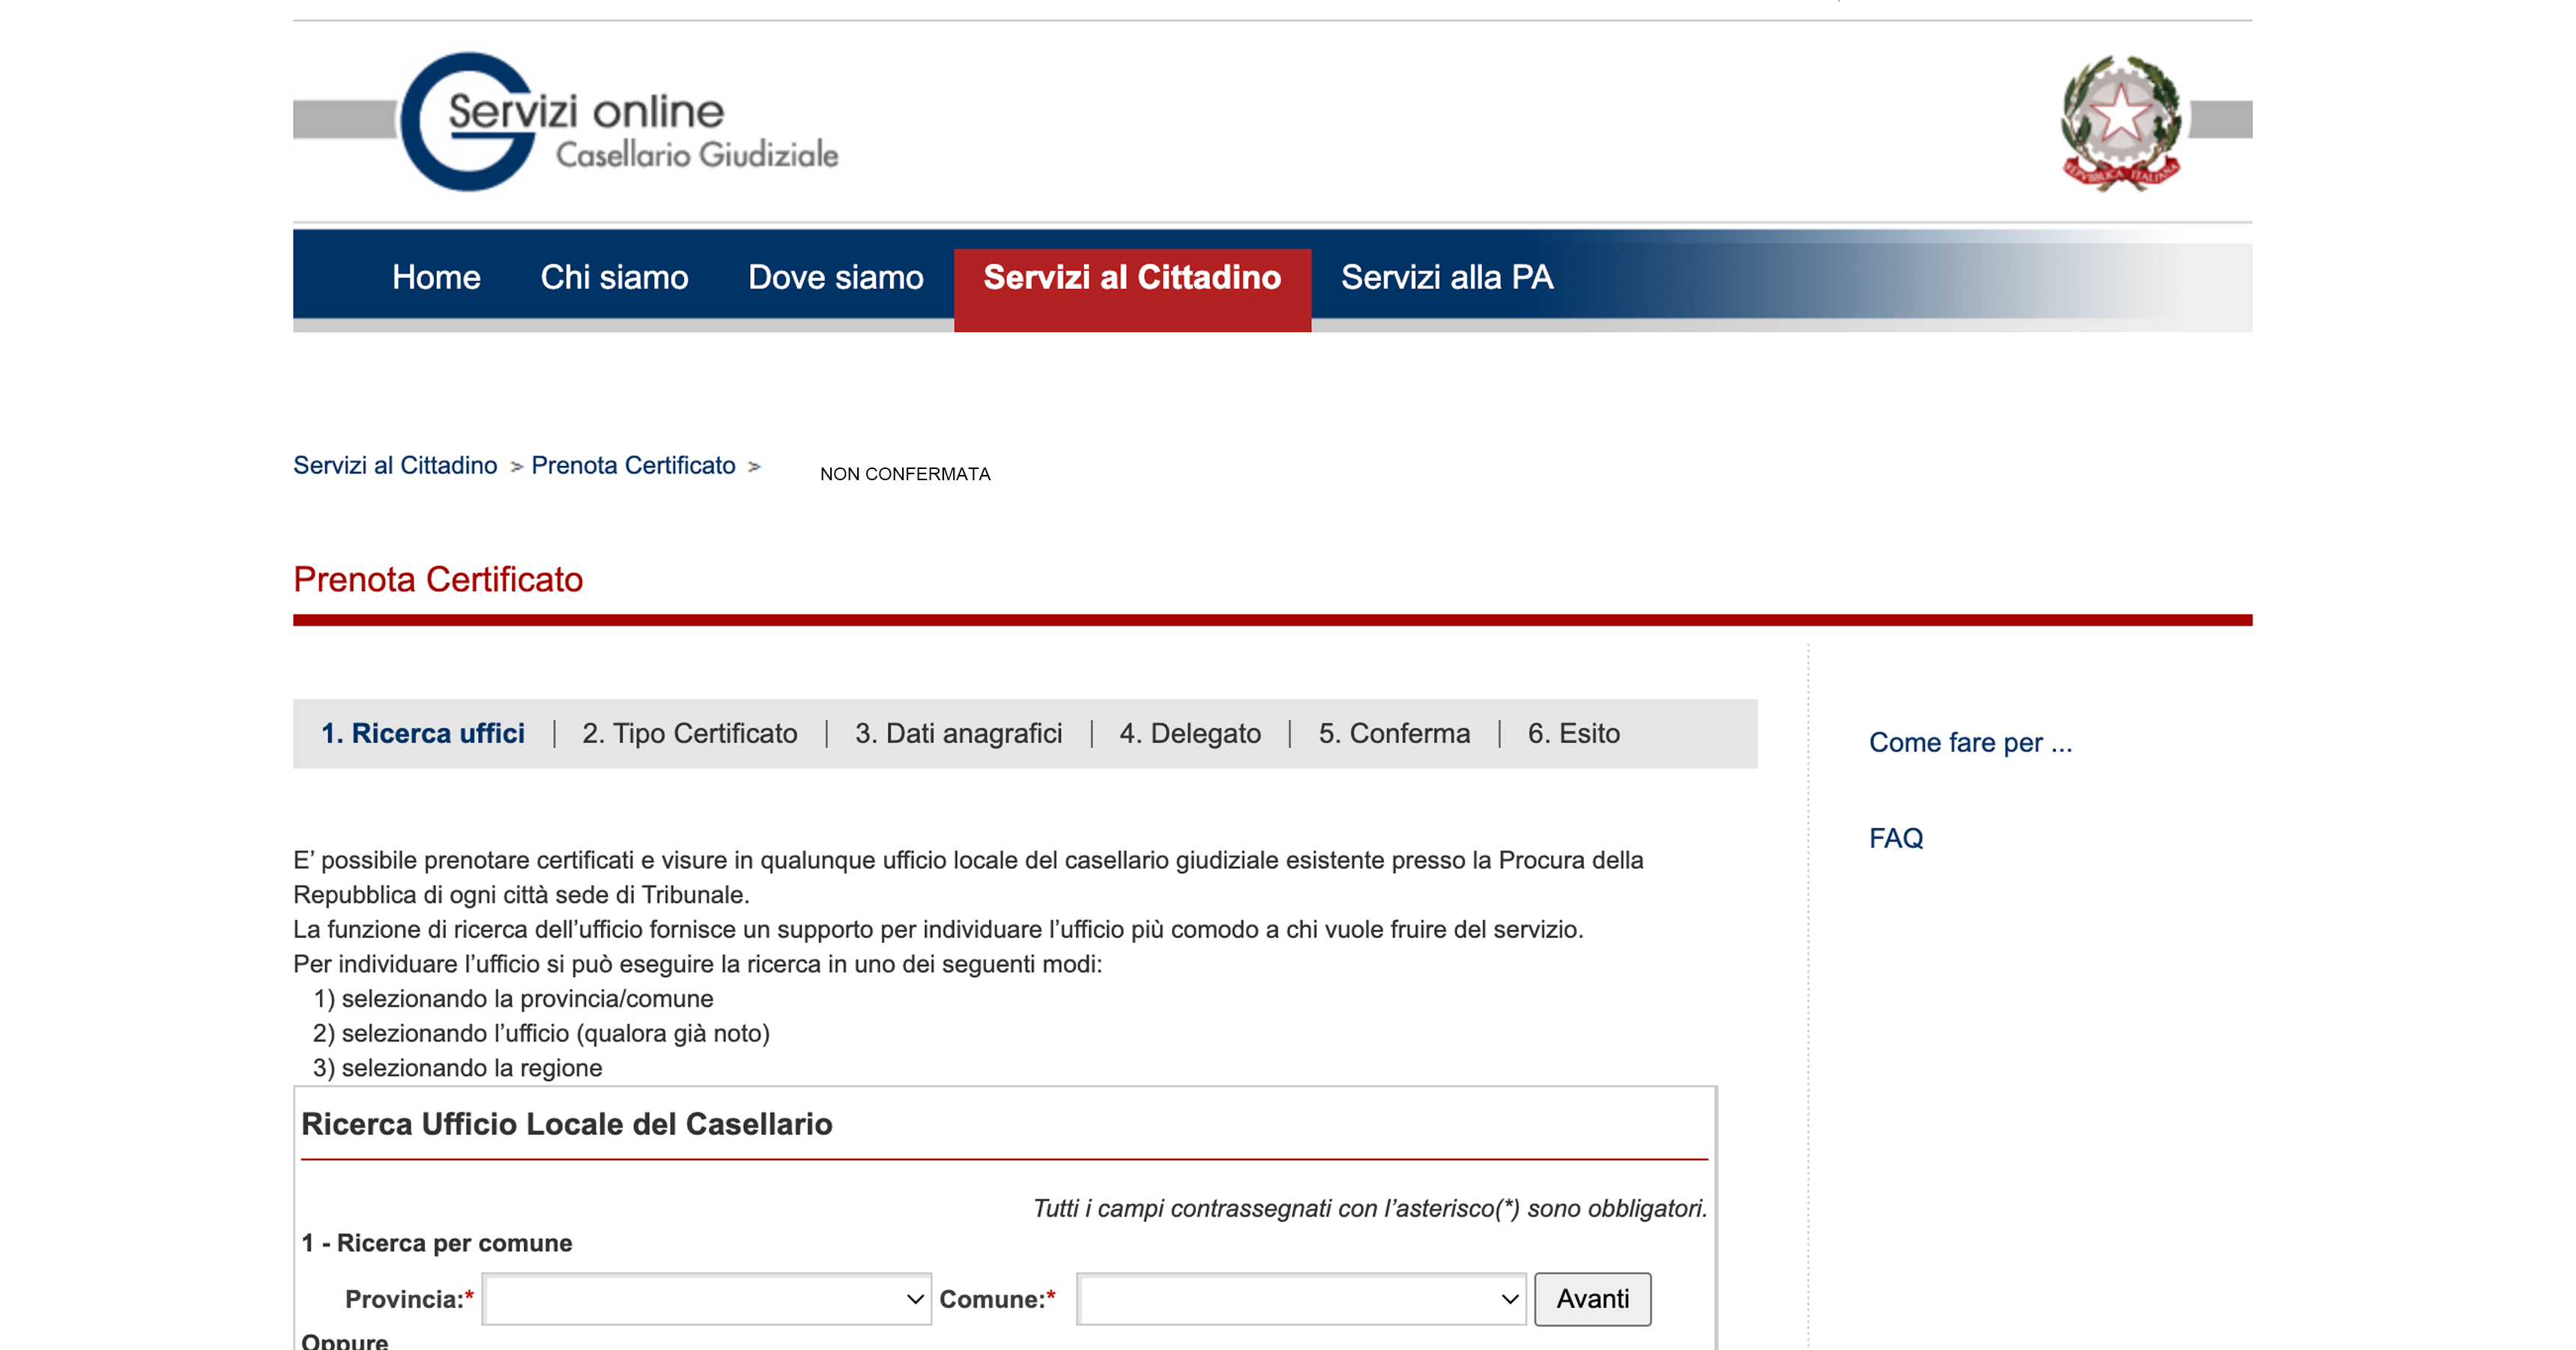Viewport: 2576px width, 1350px height.
Task: Click the Repubblica Italiana emblem
Action: [2120, 122]
